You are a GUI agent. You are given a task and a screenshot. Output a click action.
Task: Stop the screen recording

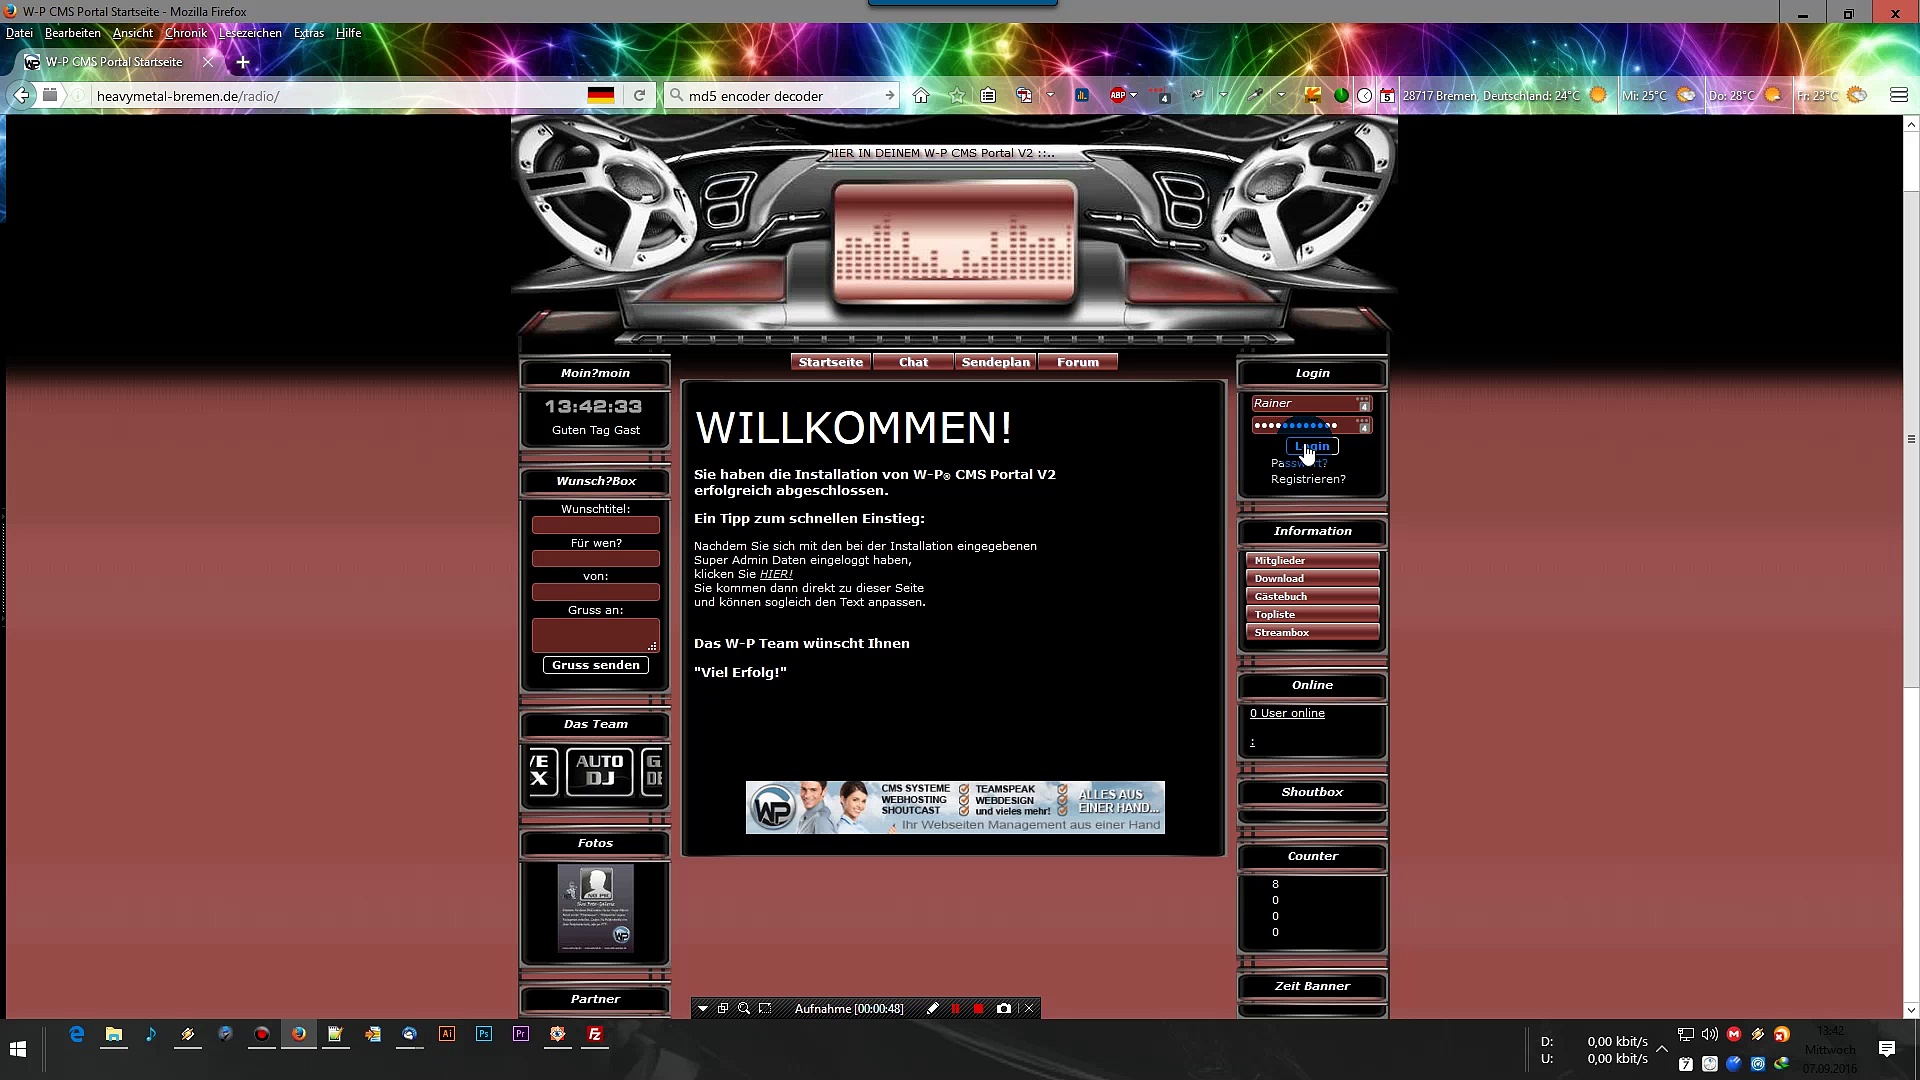(x=979, y=1008)
